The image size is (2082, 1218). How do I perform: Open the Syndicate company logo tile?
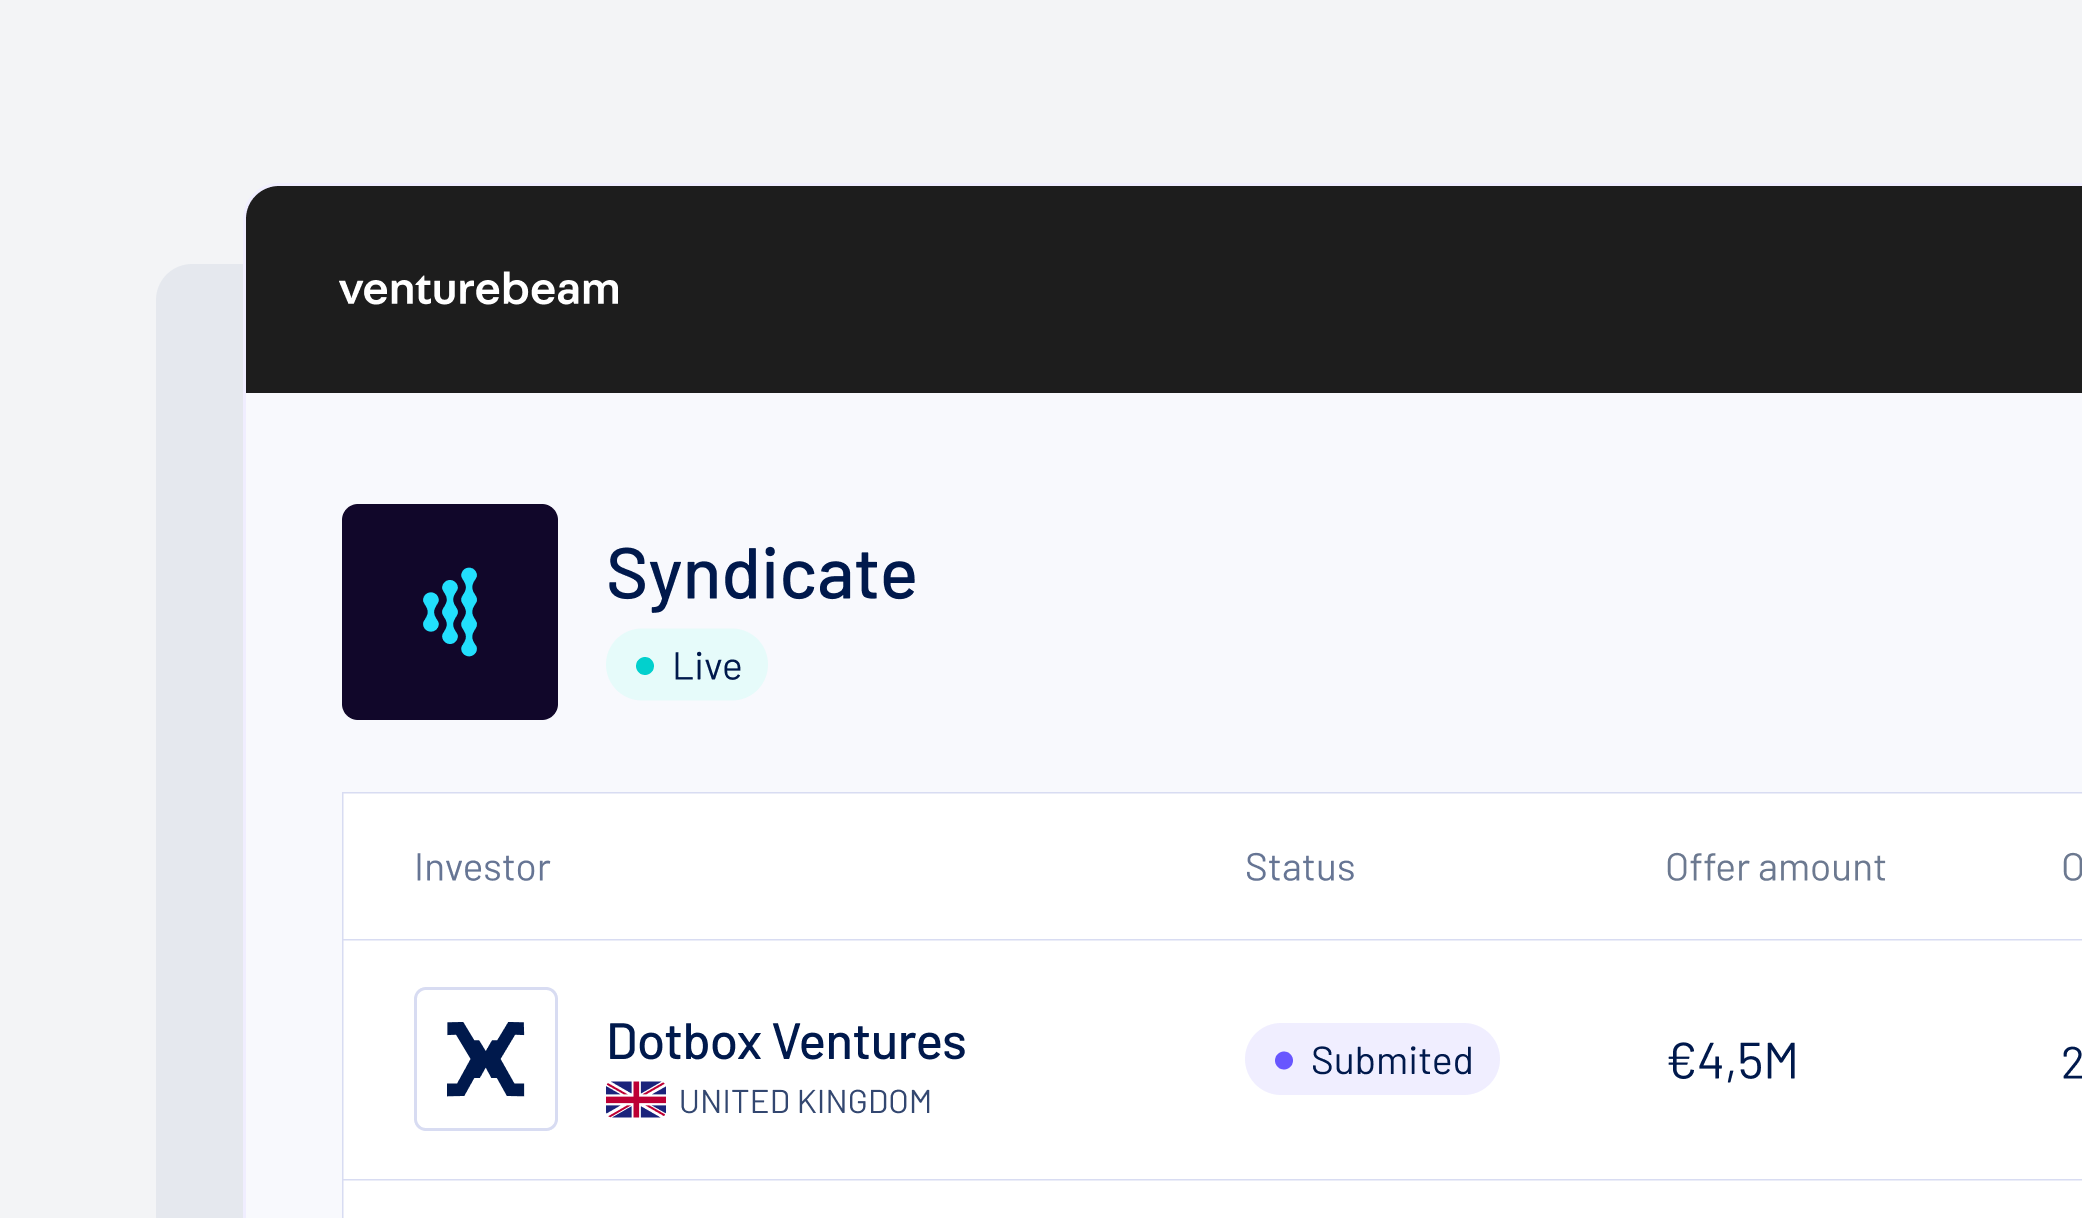point(450,612)
